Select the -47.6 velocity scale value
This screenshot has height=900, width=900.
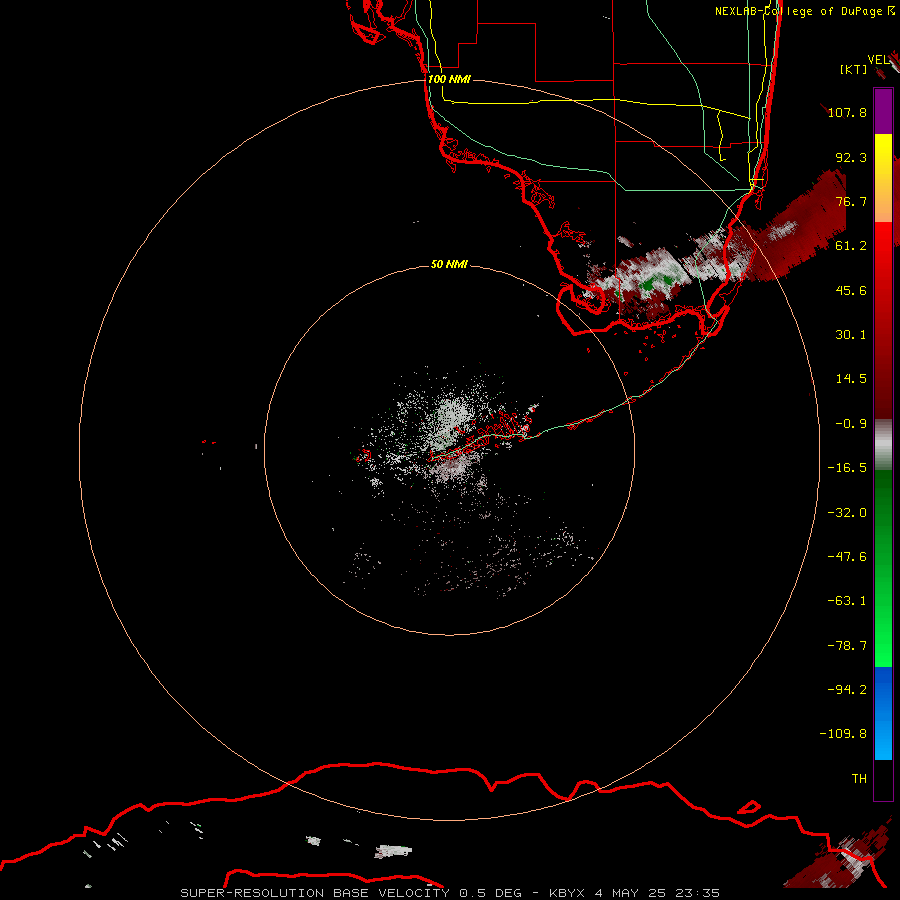[x=847, y=557]
